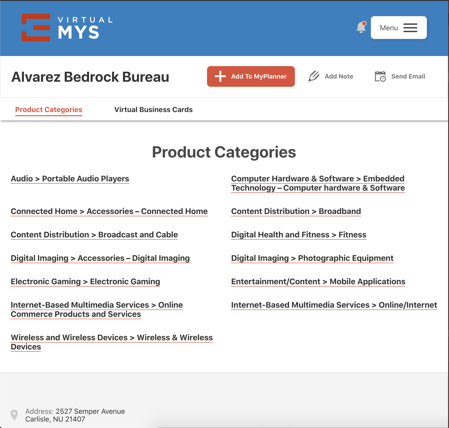This screenshot has width=449, height=428.
Task: Click the address location pin icon
Action: coord(14,415)
